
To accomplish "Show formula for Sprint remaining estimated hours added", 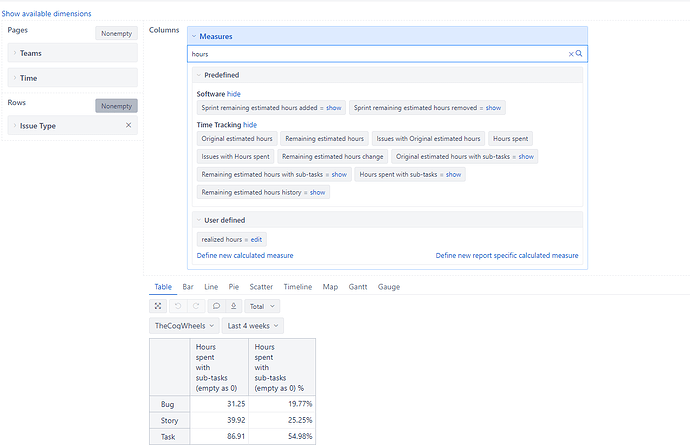I will (x=334, y=108).
